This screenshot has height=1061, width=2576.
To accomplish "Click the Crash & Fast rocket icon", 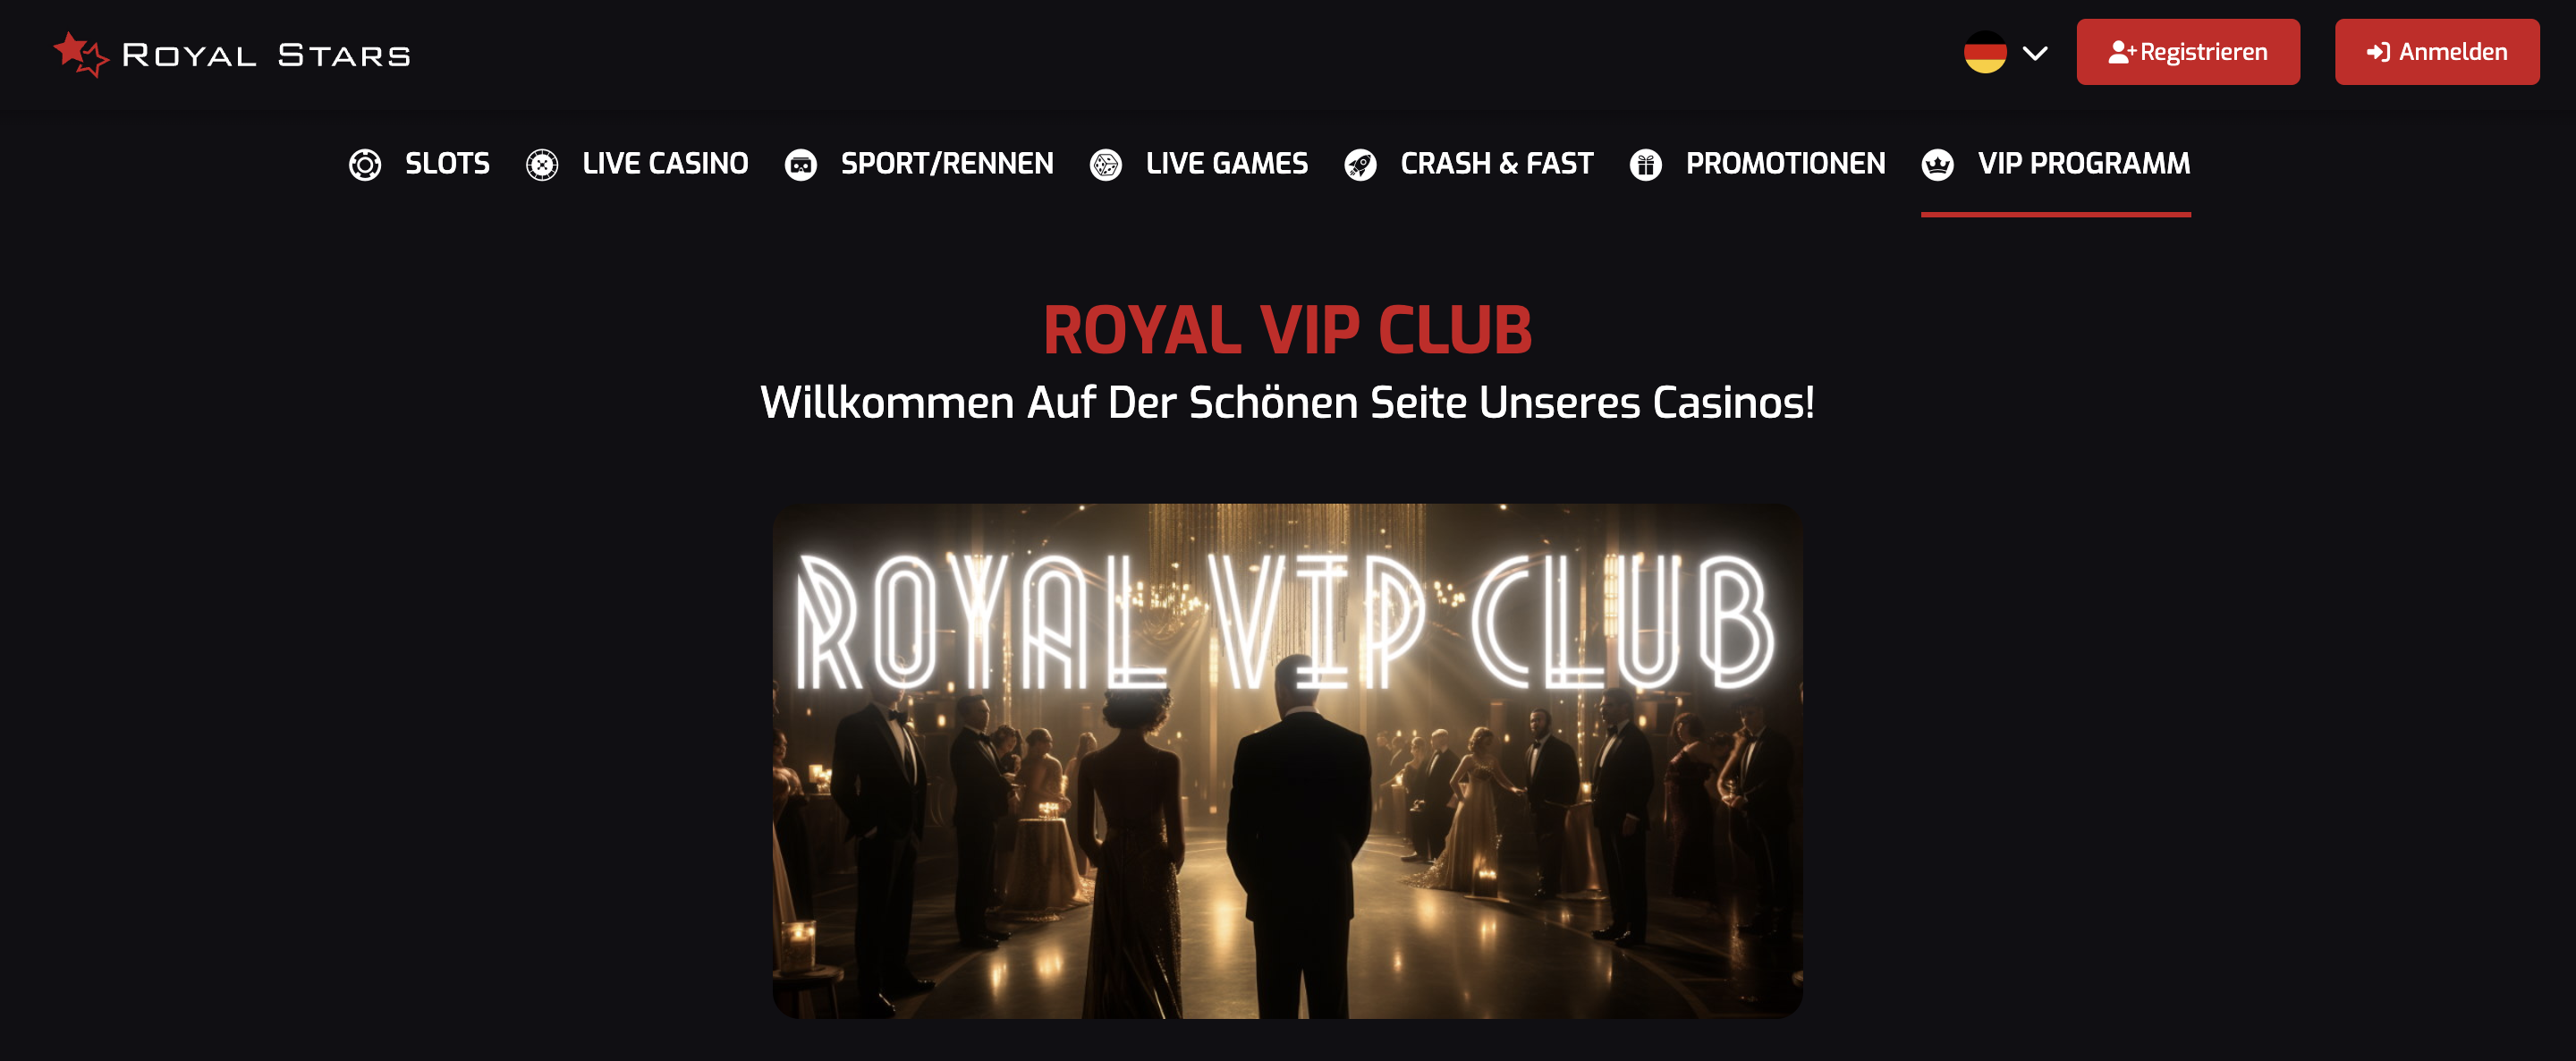I will (1360, 164).
